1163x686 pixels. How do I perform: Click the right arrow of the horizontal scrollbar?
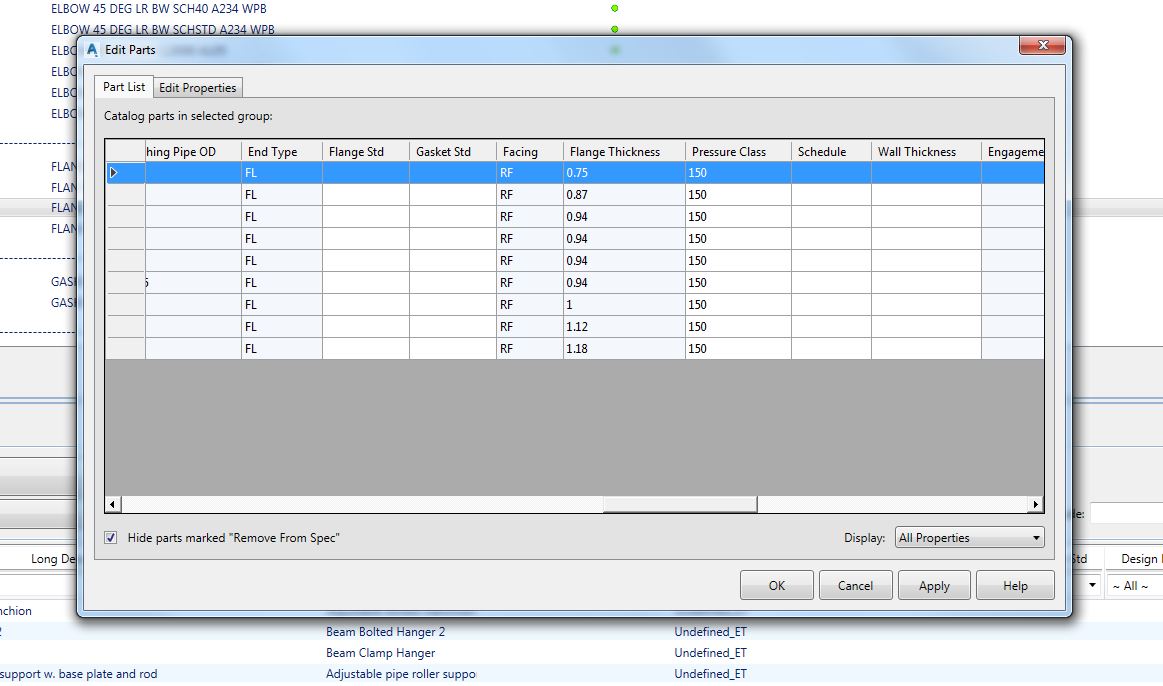tap(1035, 504)
